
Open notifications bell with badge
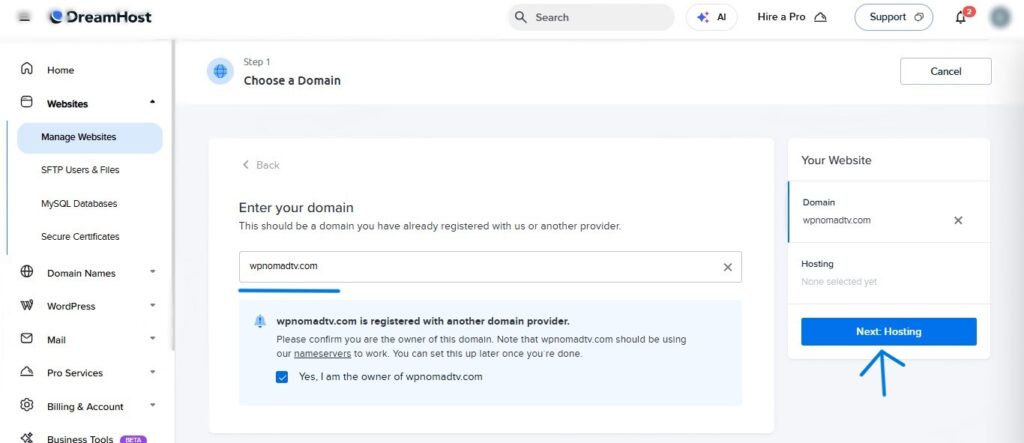click(x=963, y=16)
